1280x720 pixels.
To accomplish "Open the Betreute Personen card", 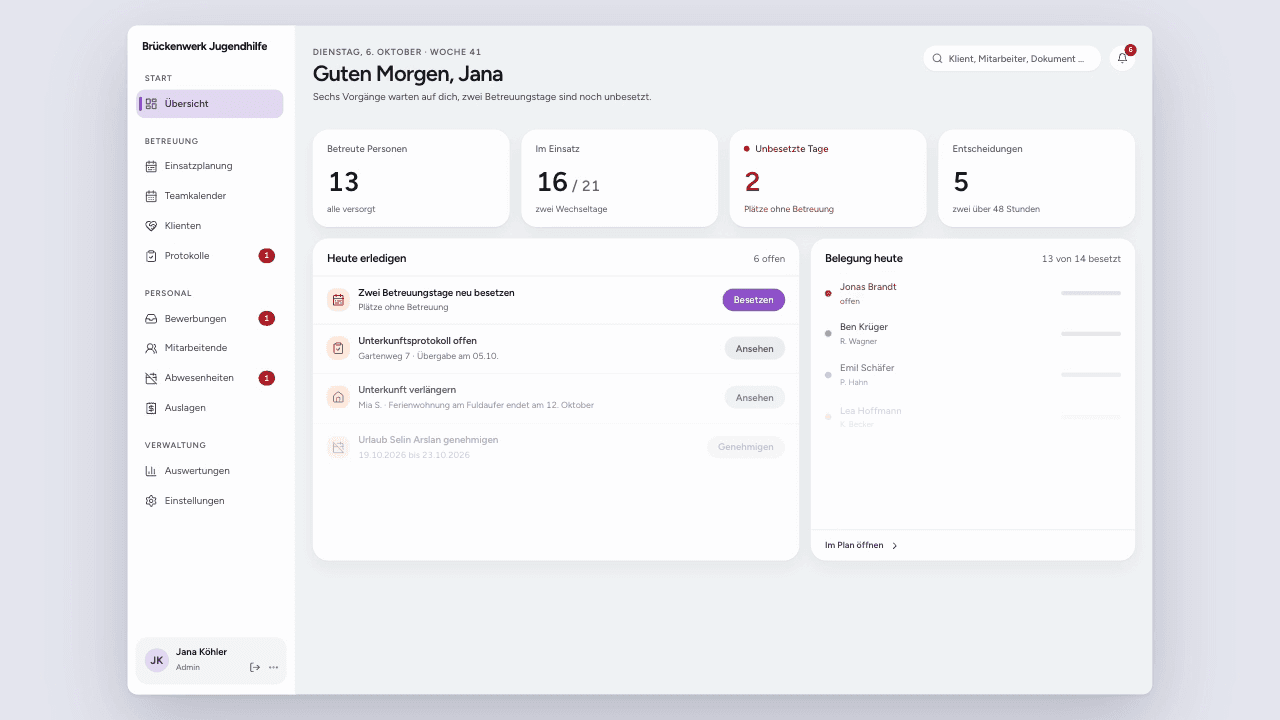I will (411, 178).
